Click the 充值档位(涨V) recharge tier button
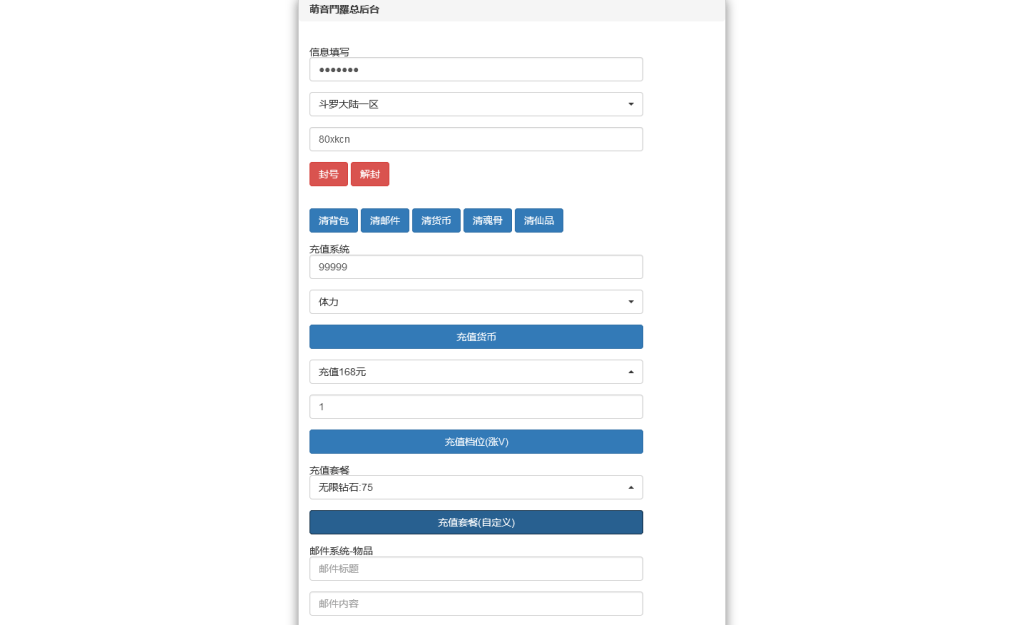Image resolution: width=1024 pixels, height=625 pixels. (475, 441)
